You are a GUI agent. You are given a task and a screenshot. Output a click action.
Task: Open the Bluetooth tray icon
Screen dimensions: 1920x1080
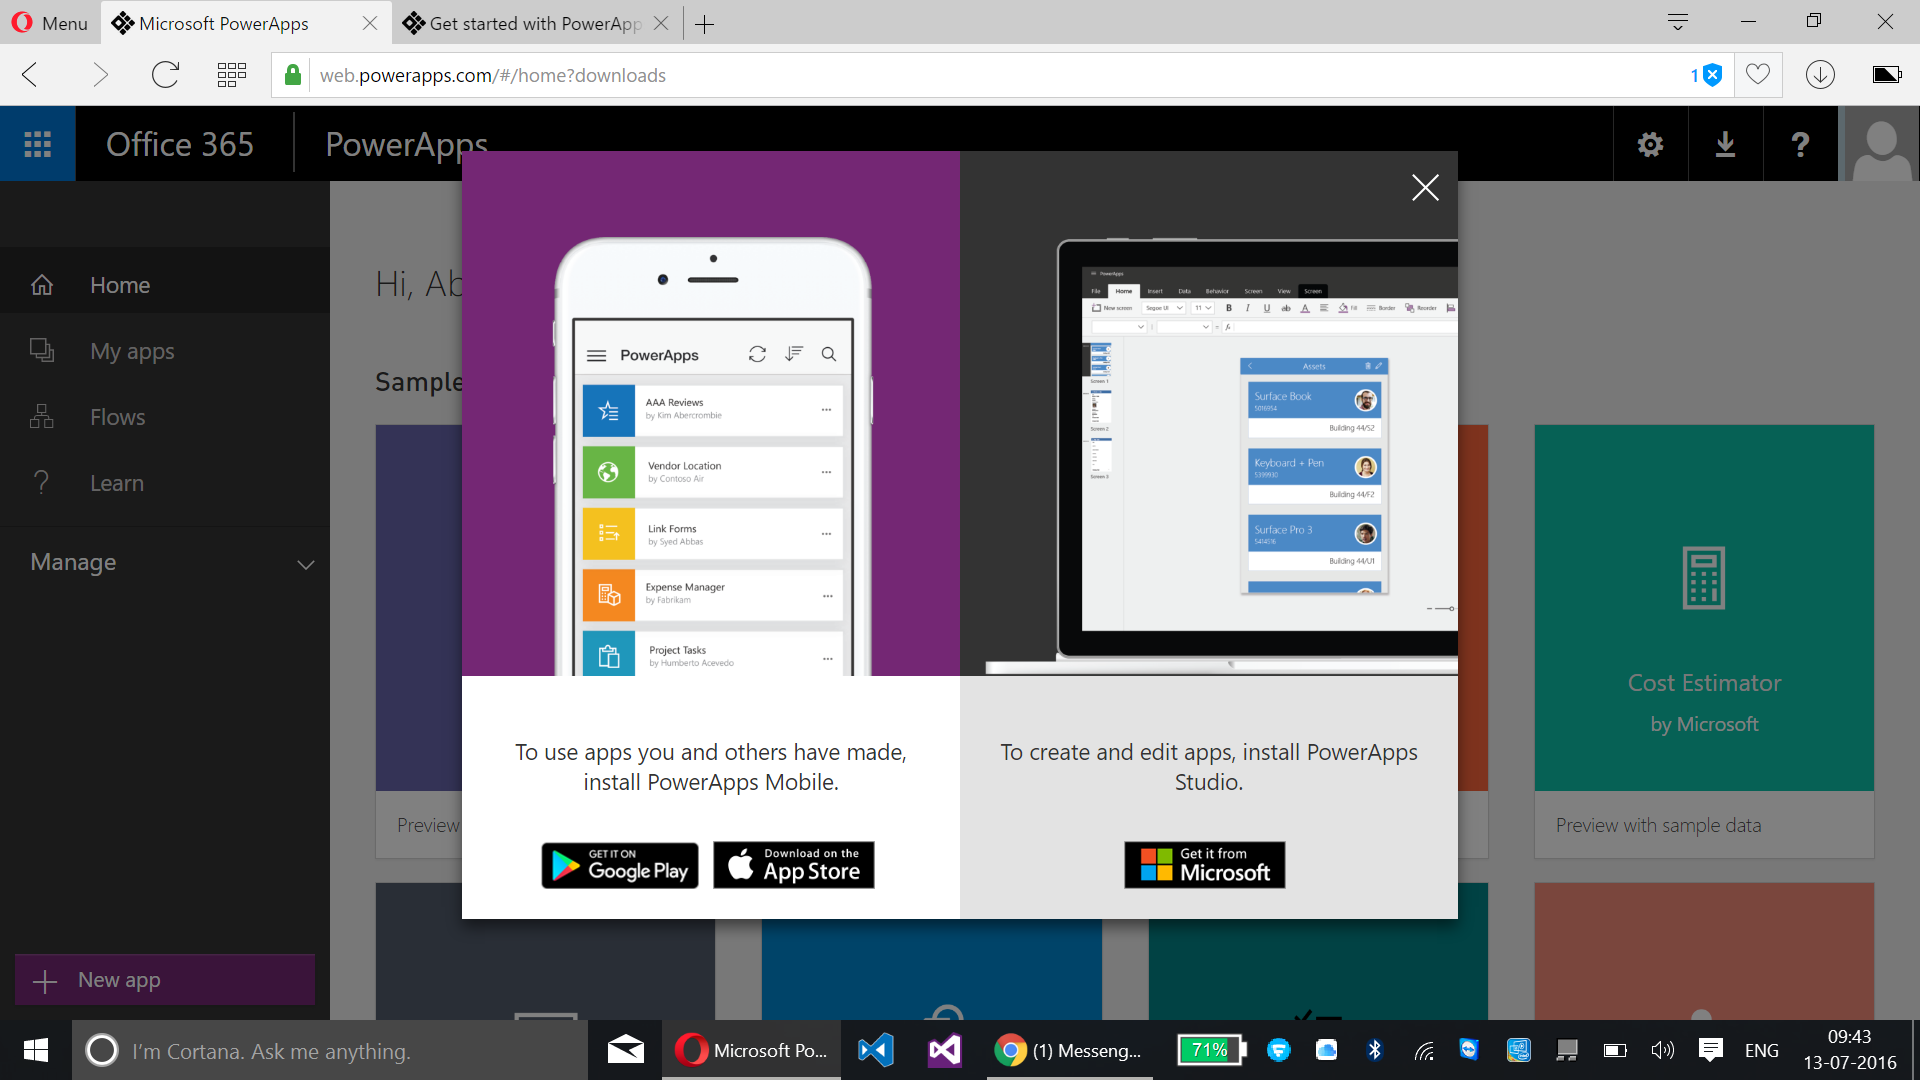(1375, 1050)
